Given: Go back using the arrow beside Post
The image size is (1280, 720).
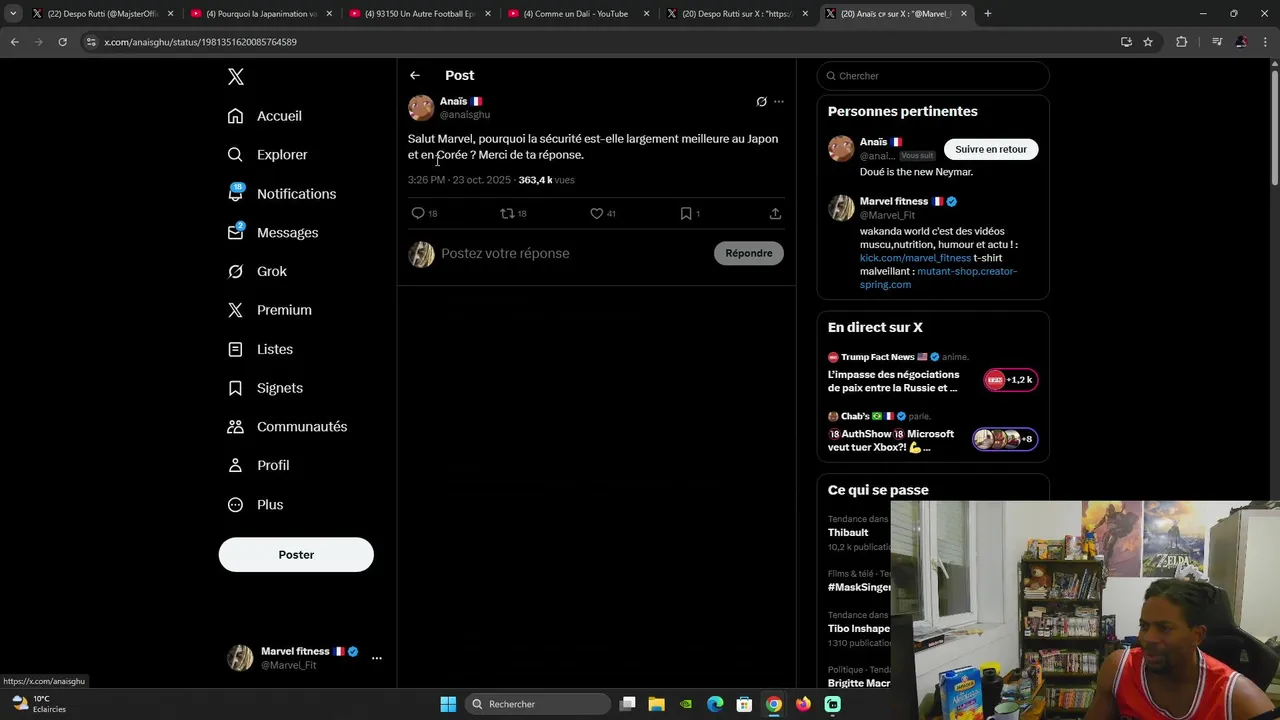Looking at the screenshot, I should 415,75.
